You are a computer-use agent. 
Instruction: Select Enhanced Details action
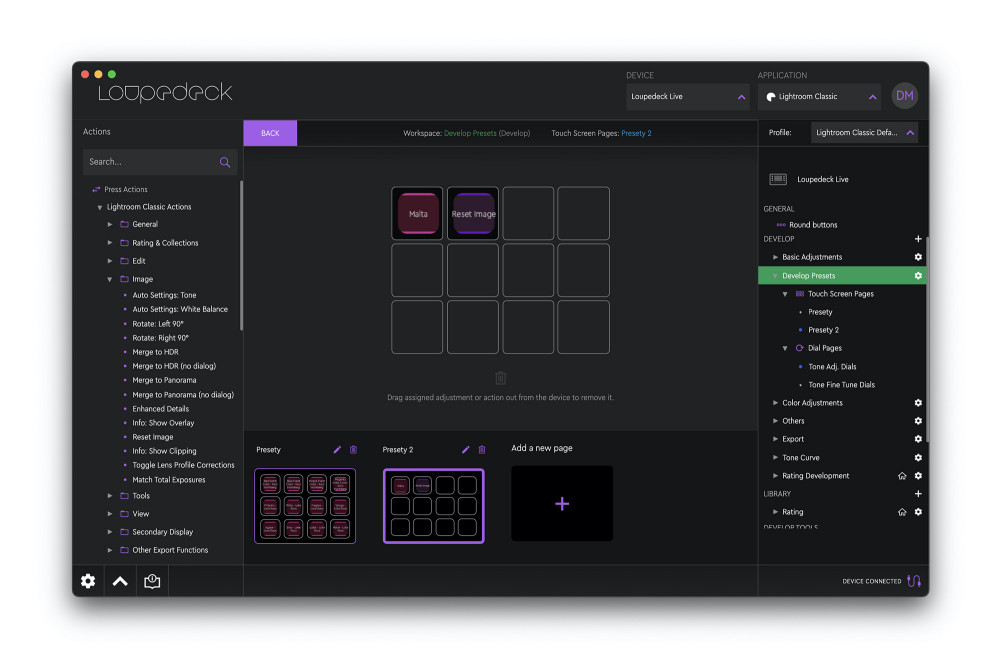(x=161, y=409)
